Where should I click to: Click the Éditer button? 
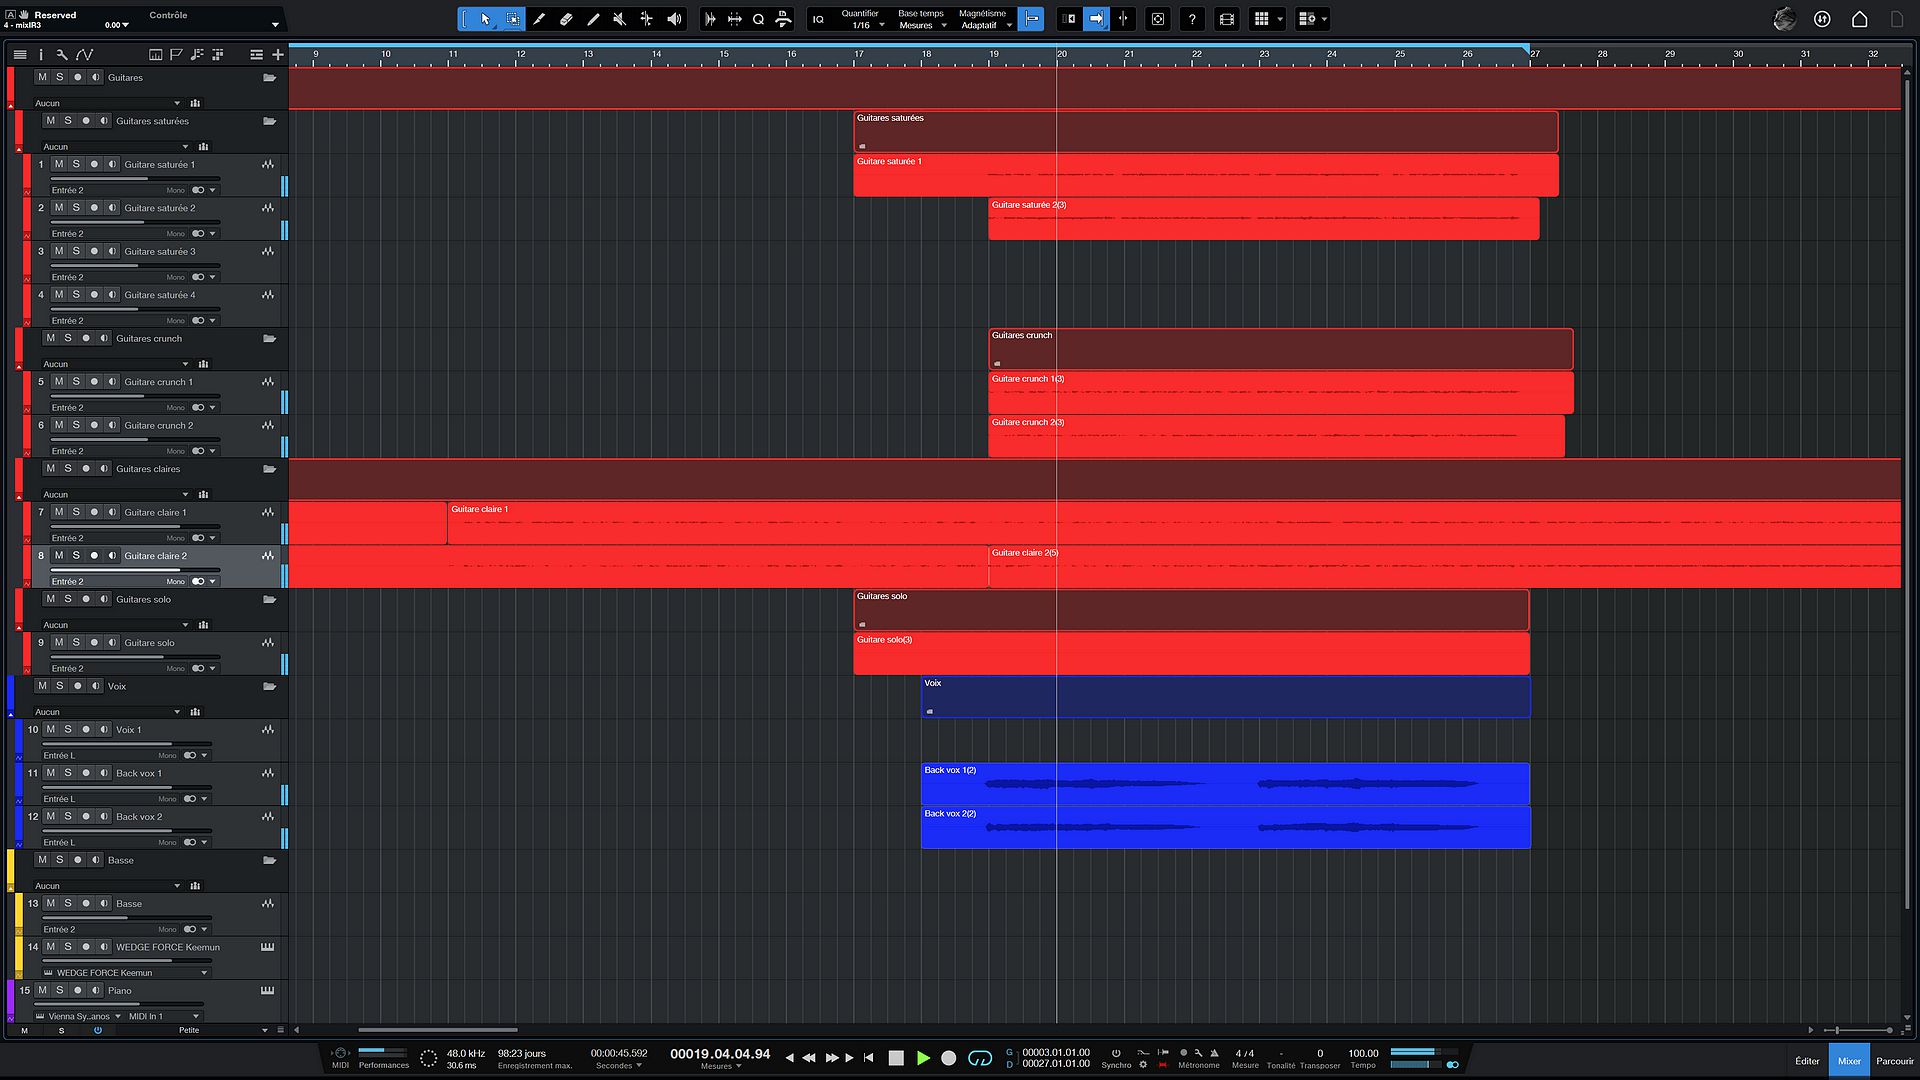1806,1060
